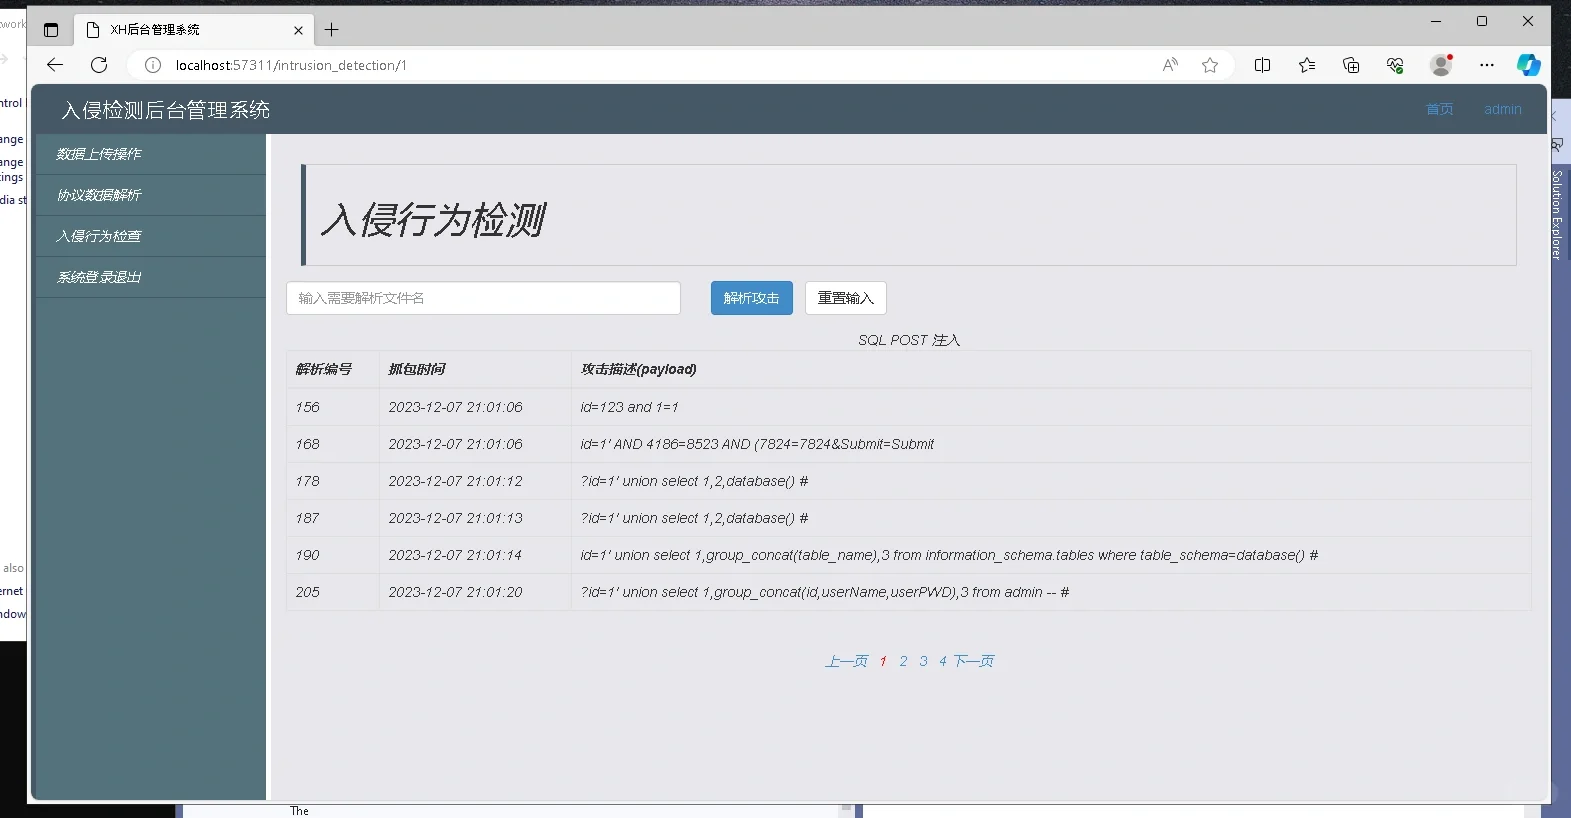Image resolution: width=1571 pixels, height=818 pixels.
Task: Open Settings and more ellipsis menu
Action: (1487, 65)
